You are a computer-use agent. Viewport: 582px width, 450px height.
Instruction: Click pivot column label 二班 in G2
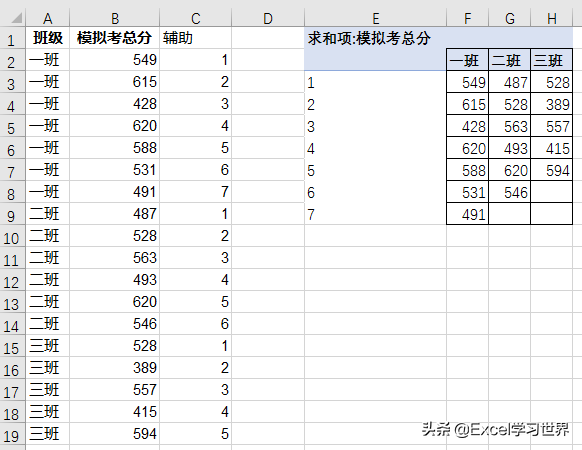[510, 60]
